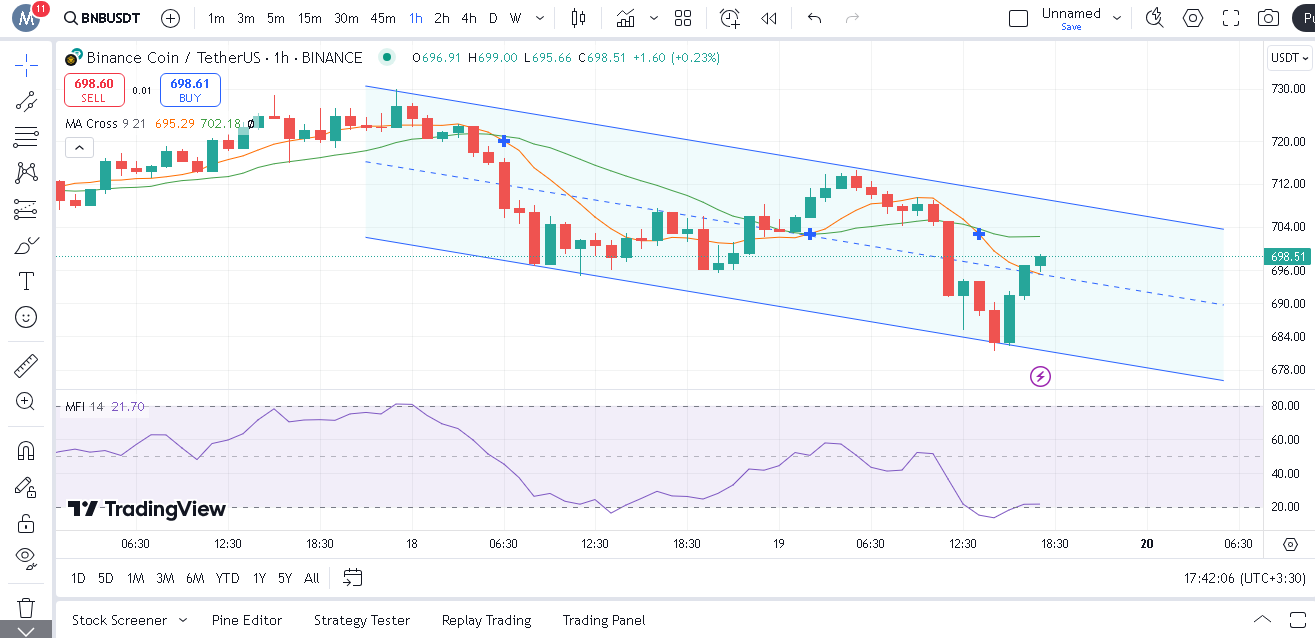Toggle stay in drawing mode
This screenshot has width=1315, height=638.
coord(26,487)
